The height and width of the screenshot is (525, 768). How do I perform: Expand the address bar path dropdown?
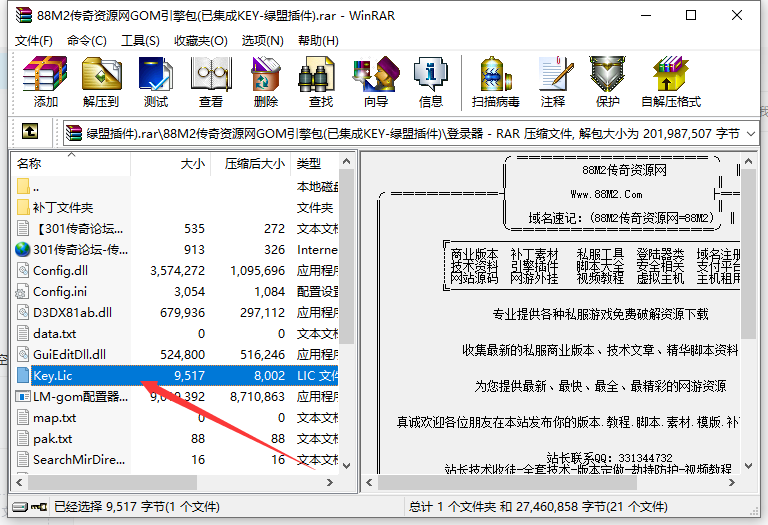coord(751,133)
